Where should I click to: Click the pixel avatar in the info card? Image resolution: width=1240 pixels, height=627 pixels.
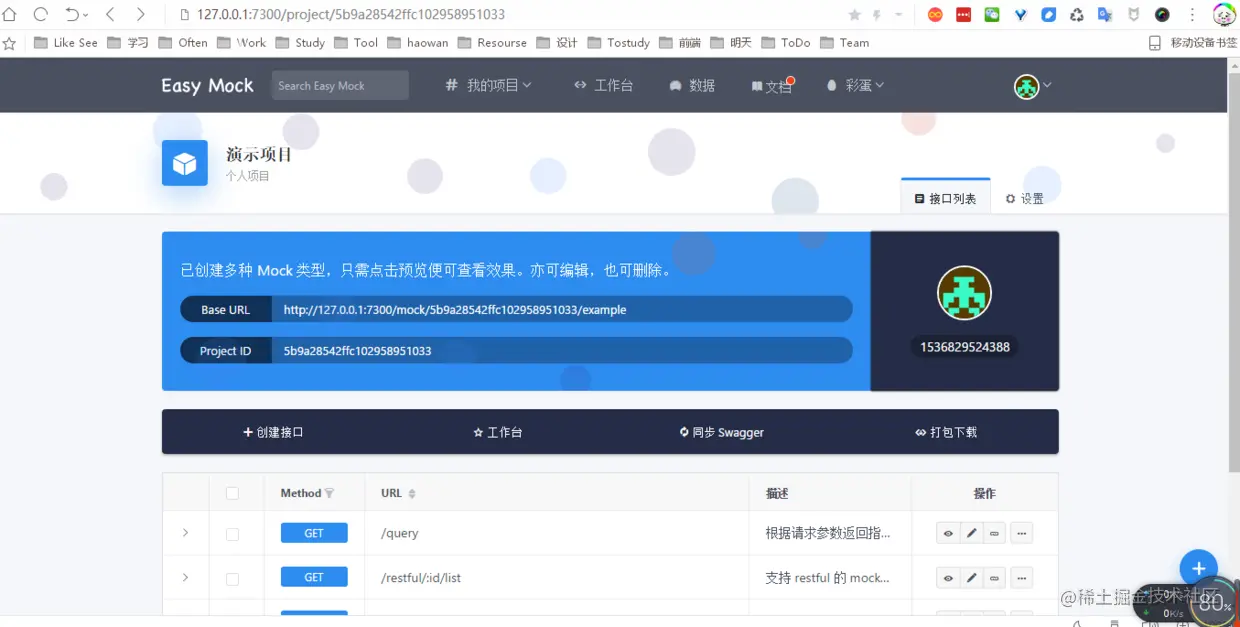point(964,293)
